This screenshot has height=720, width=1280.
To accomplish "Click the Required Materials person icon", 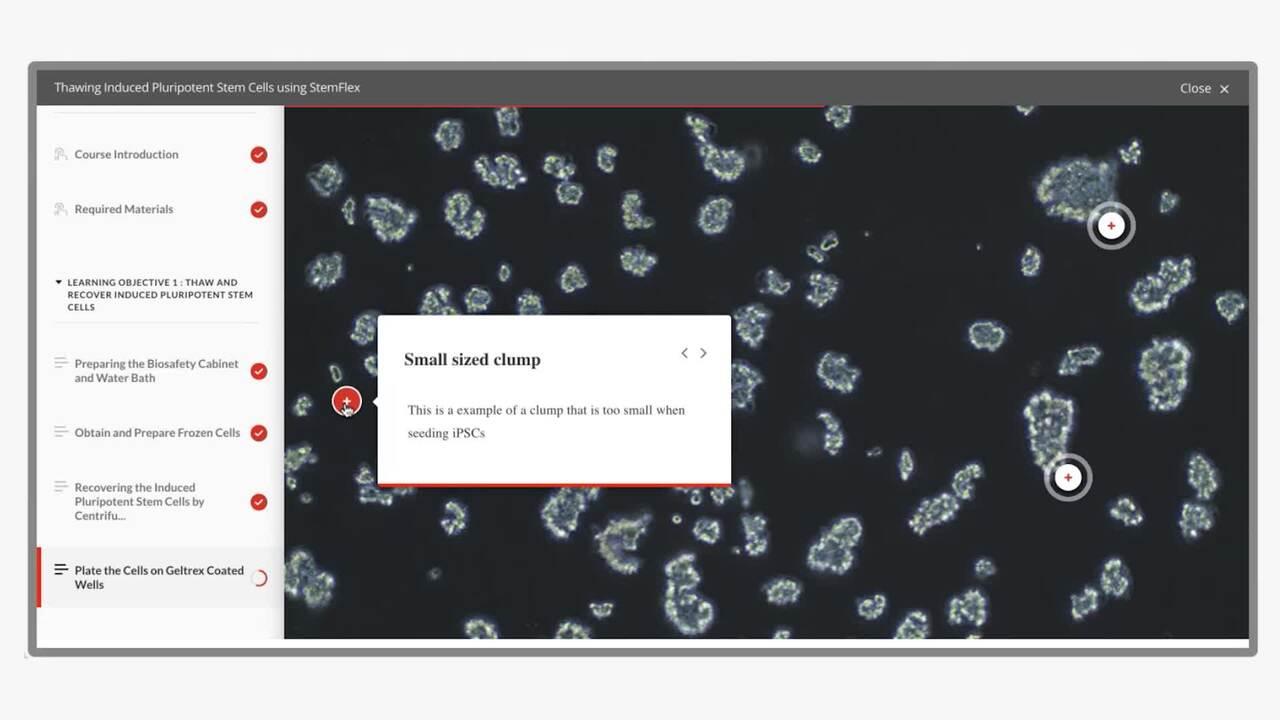I will click(x=61, y=209).
